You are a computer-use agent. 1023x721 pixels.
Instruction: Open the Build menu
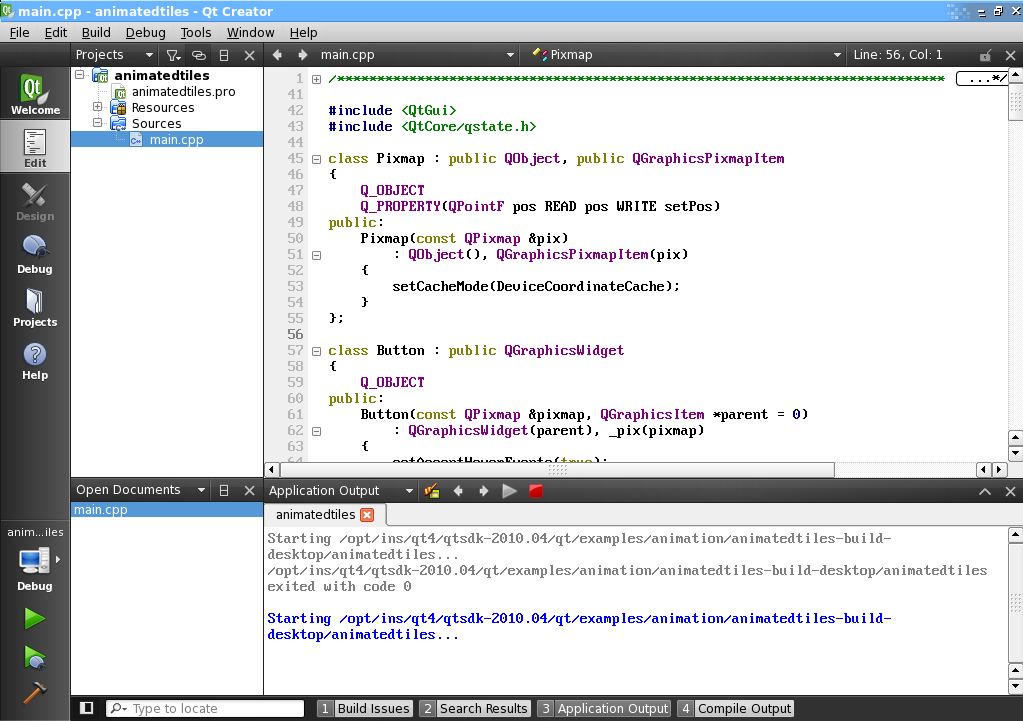pyautogui.click(x=96, y=33)
